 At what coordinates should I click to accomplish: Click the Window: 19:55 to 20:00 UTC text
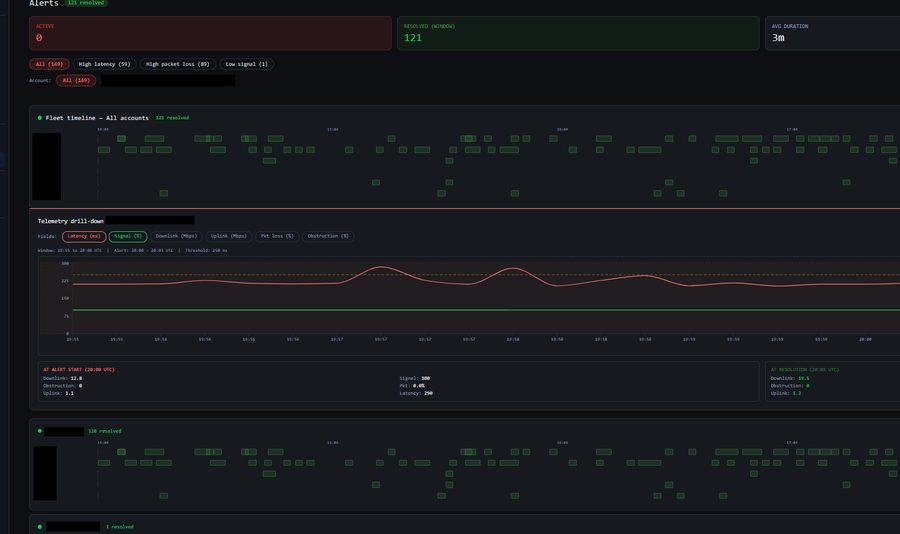70,250
